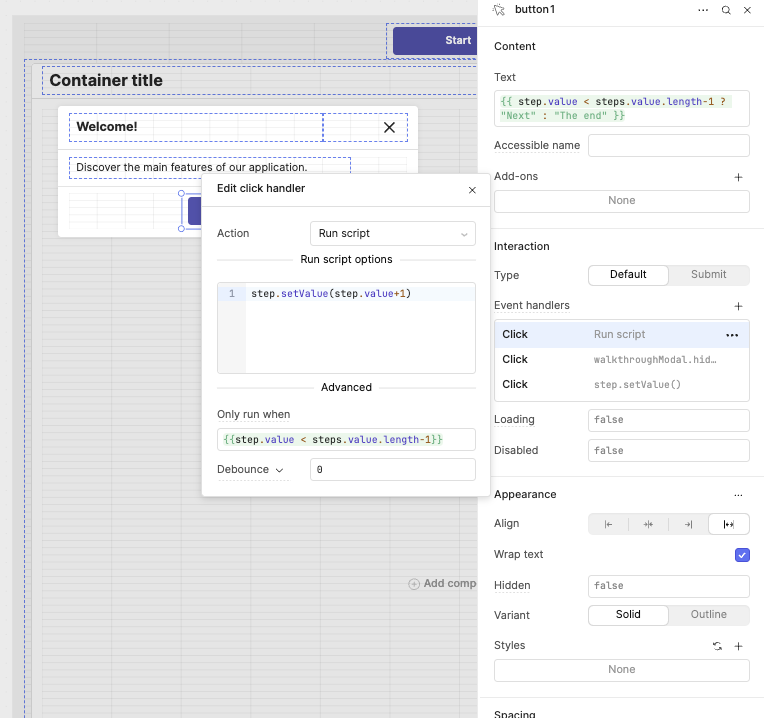Screen dimensions: 764x718
Task: Uncheck the Wrap text checkbox
Action: tap(742, 555)
